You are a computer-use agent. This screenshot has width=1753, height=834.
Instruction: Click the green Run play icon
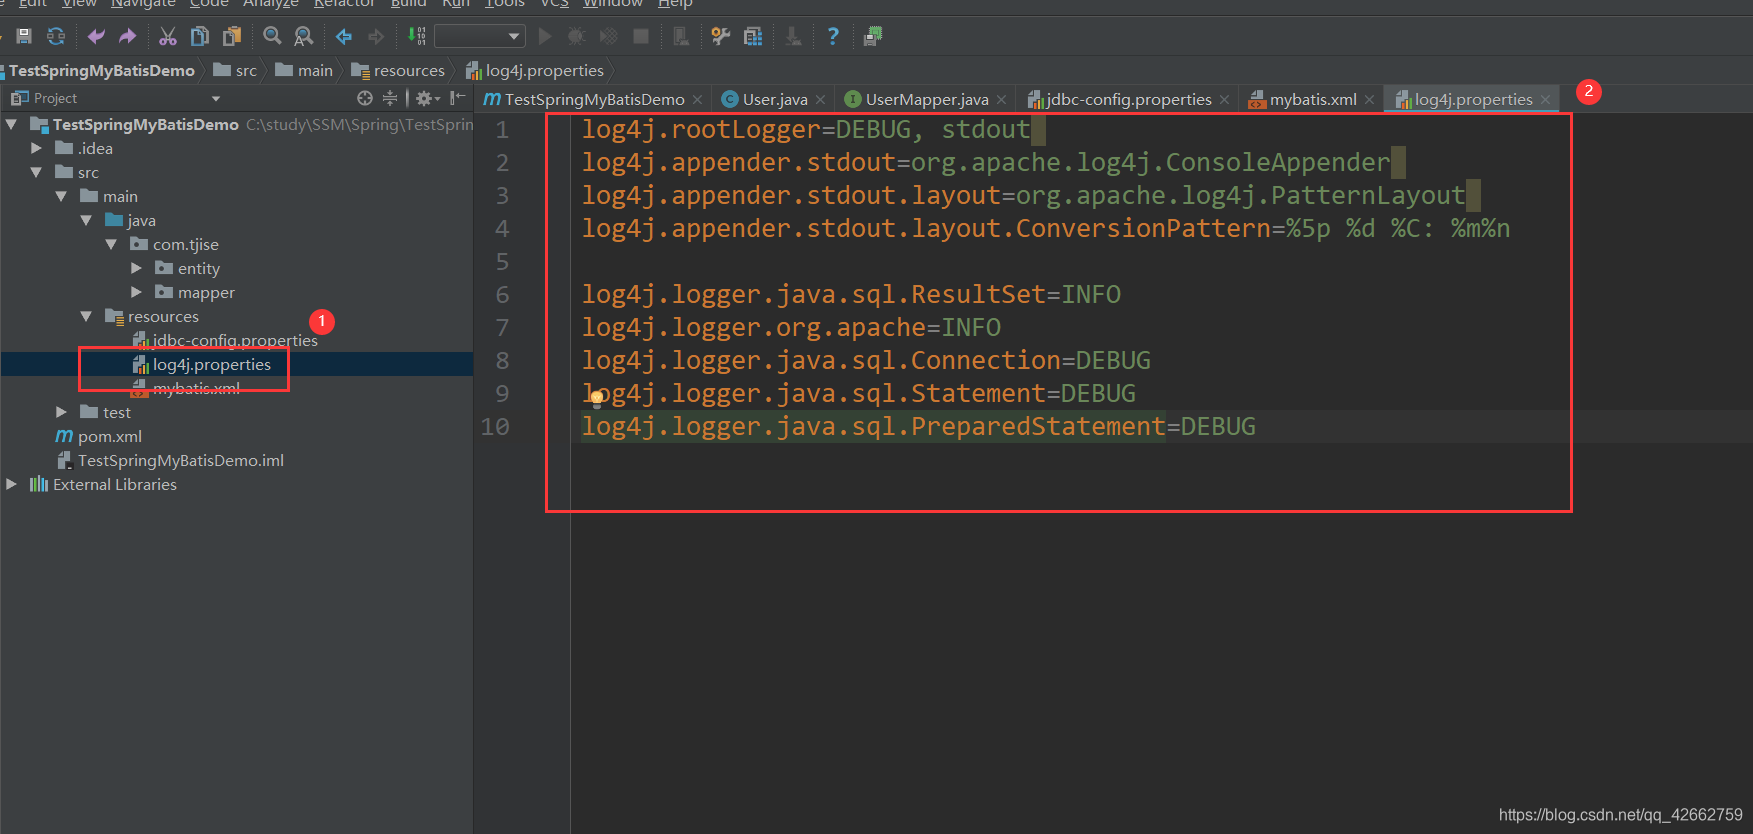545,37
